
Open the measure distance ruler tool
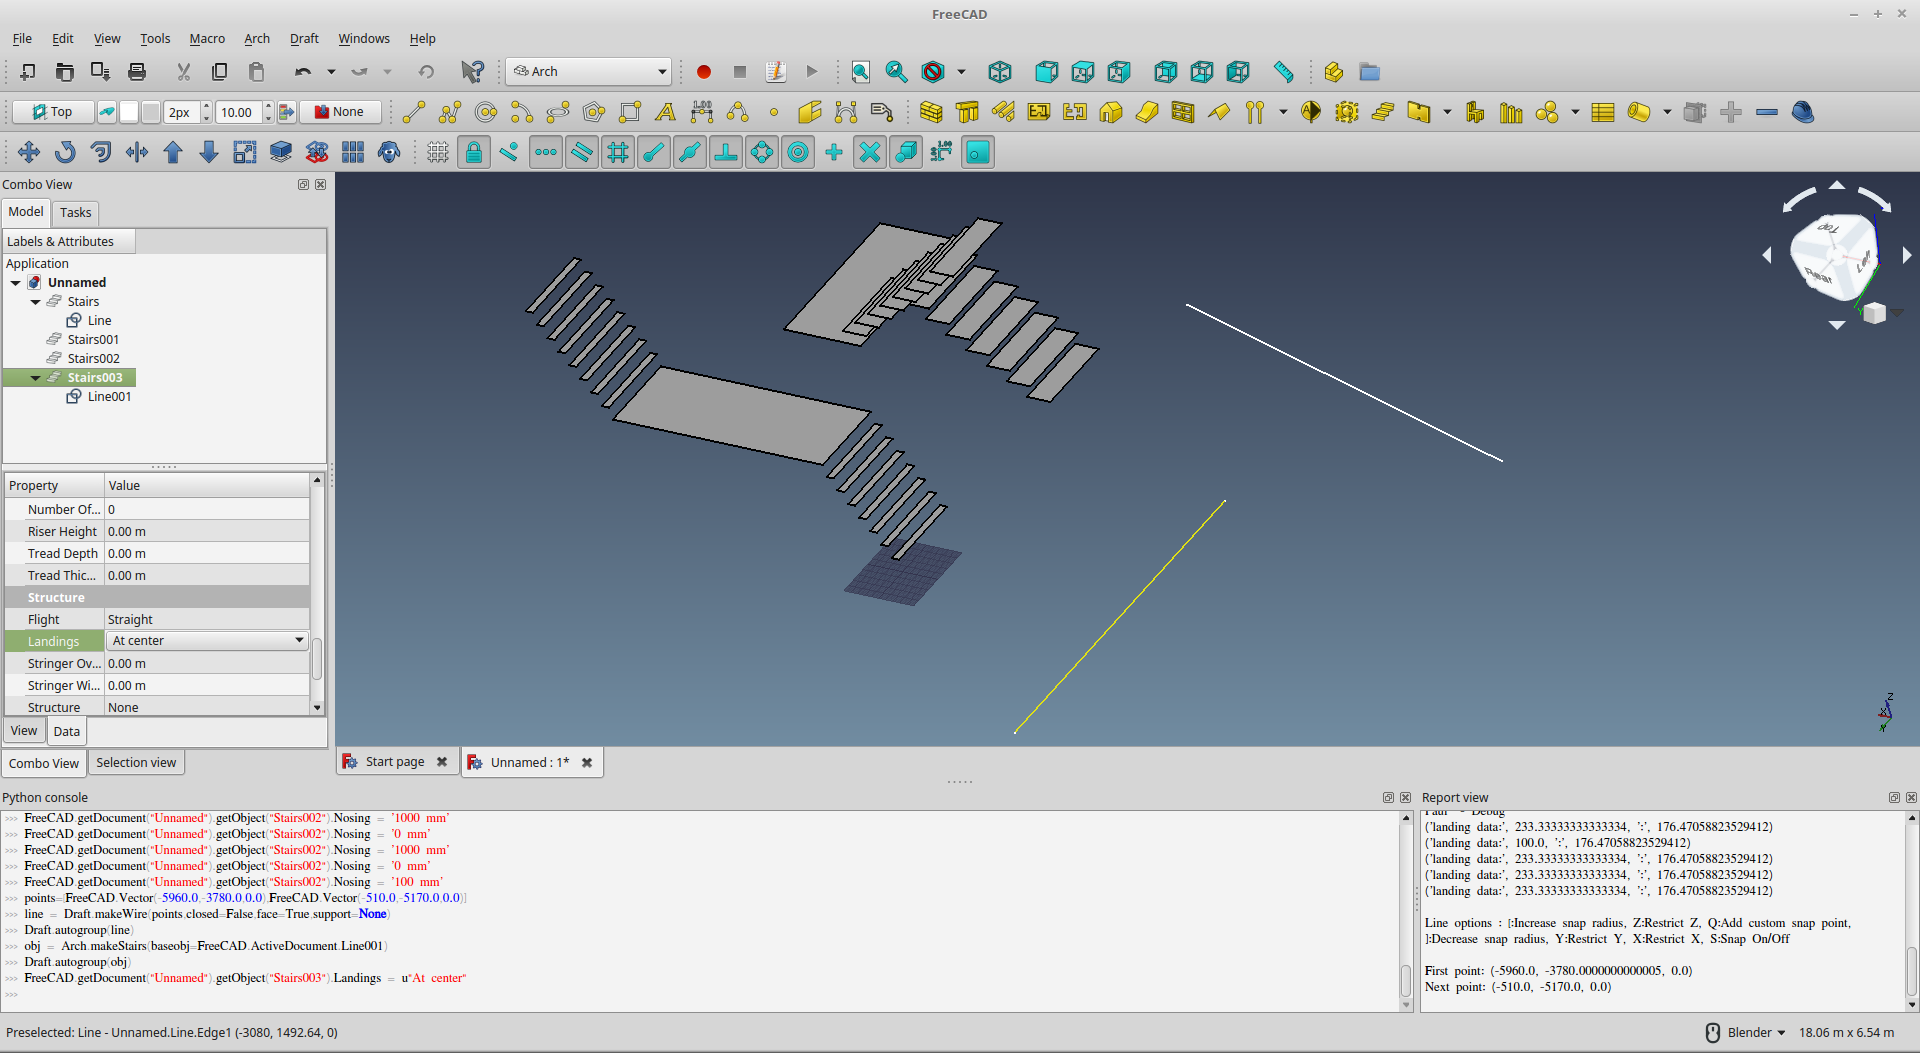click(x=1283, y=72)
